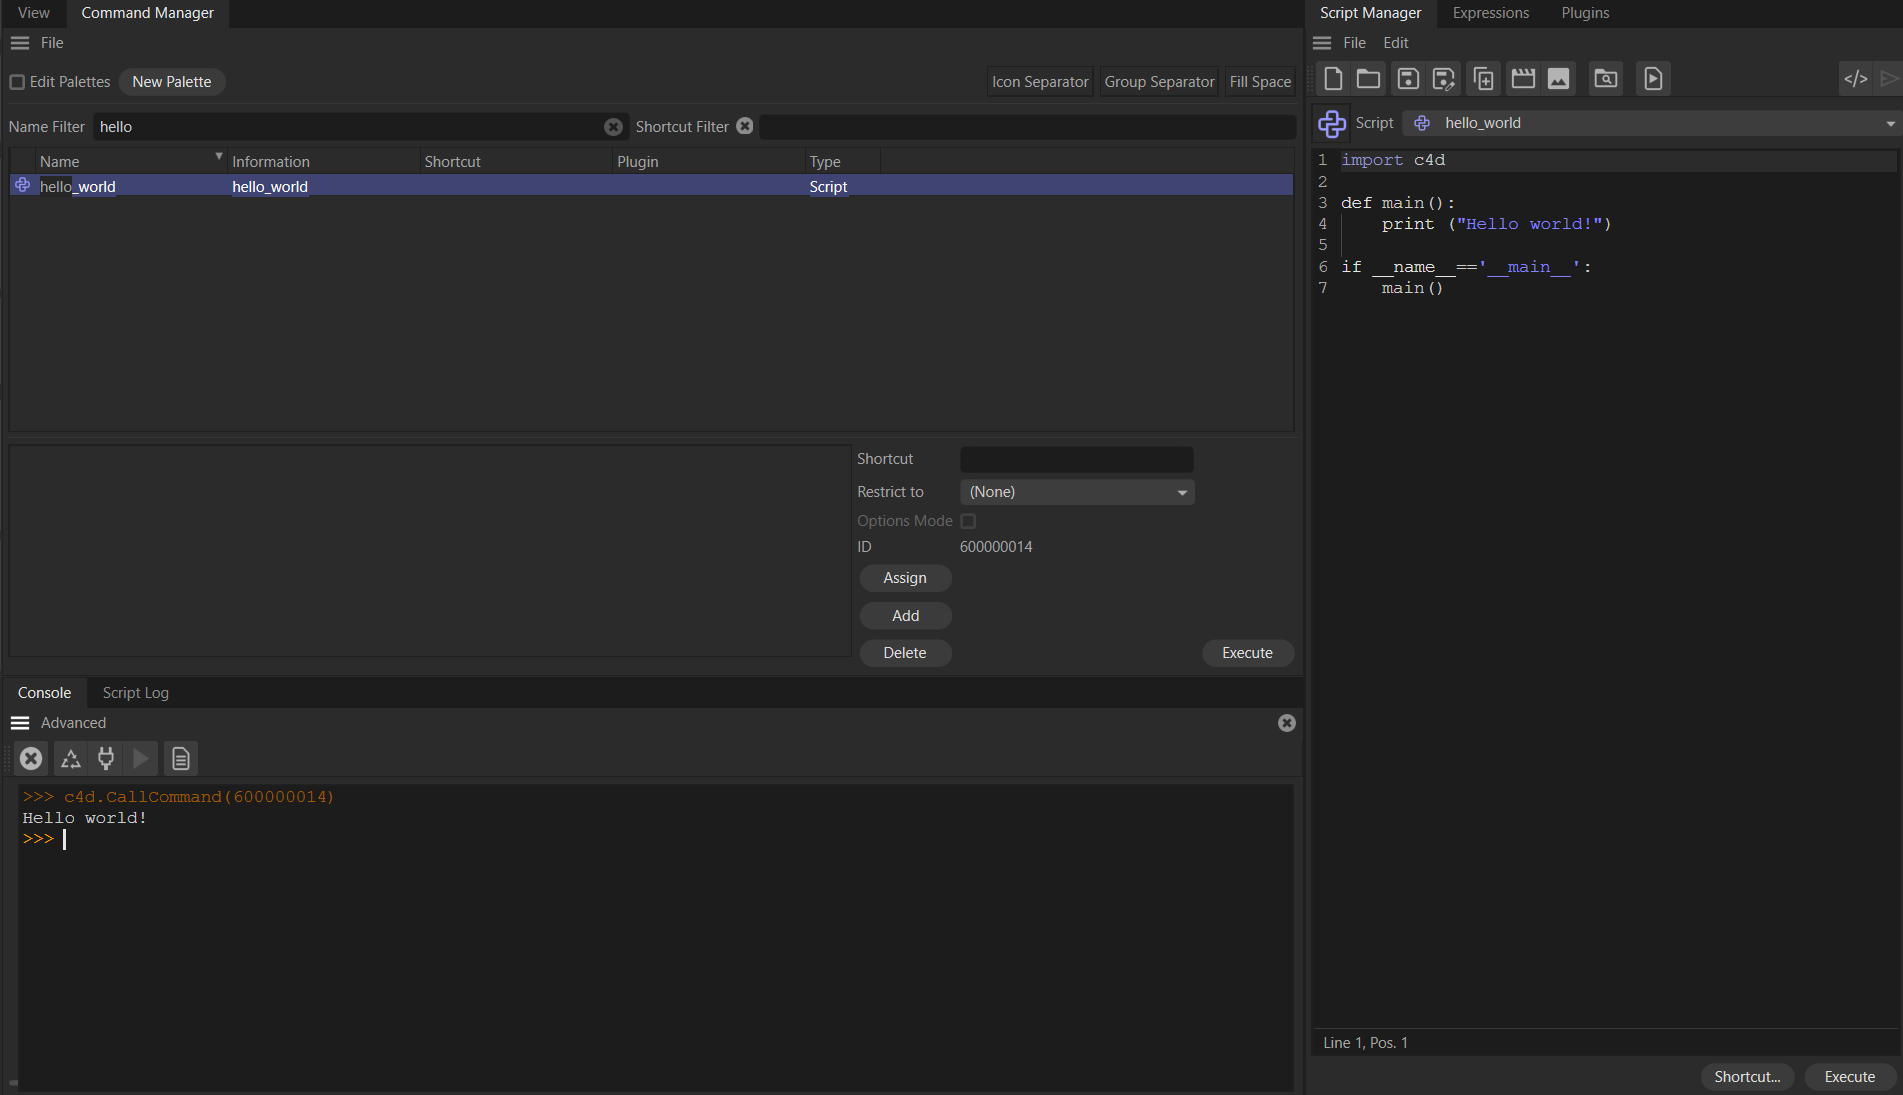Sort by Shortcut column header
Viewport: 1903px width, 1095px height.
pos(516,162)
